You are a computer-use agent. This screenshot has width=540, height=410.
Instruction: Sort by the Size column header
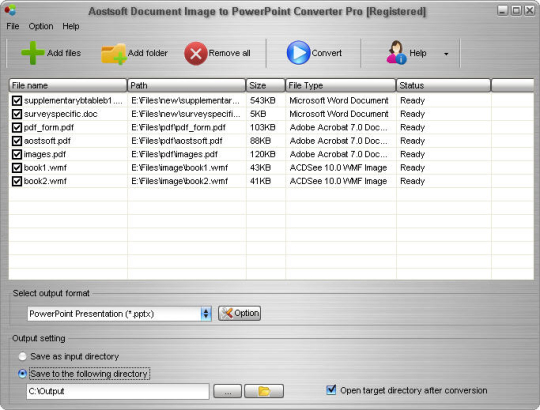[x=266, y=85]
